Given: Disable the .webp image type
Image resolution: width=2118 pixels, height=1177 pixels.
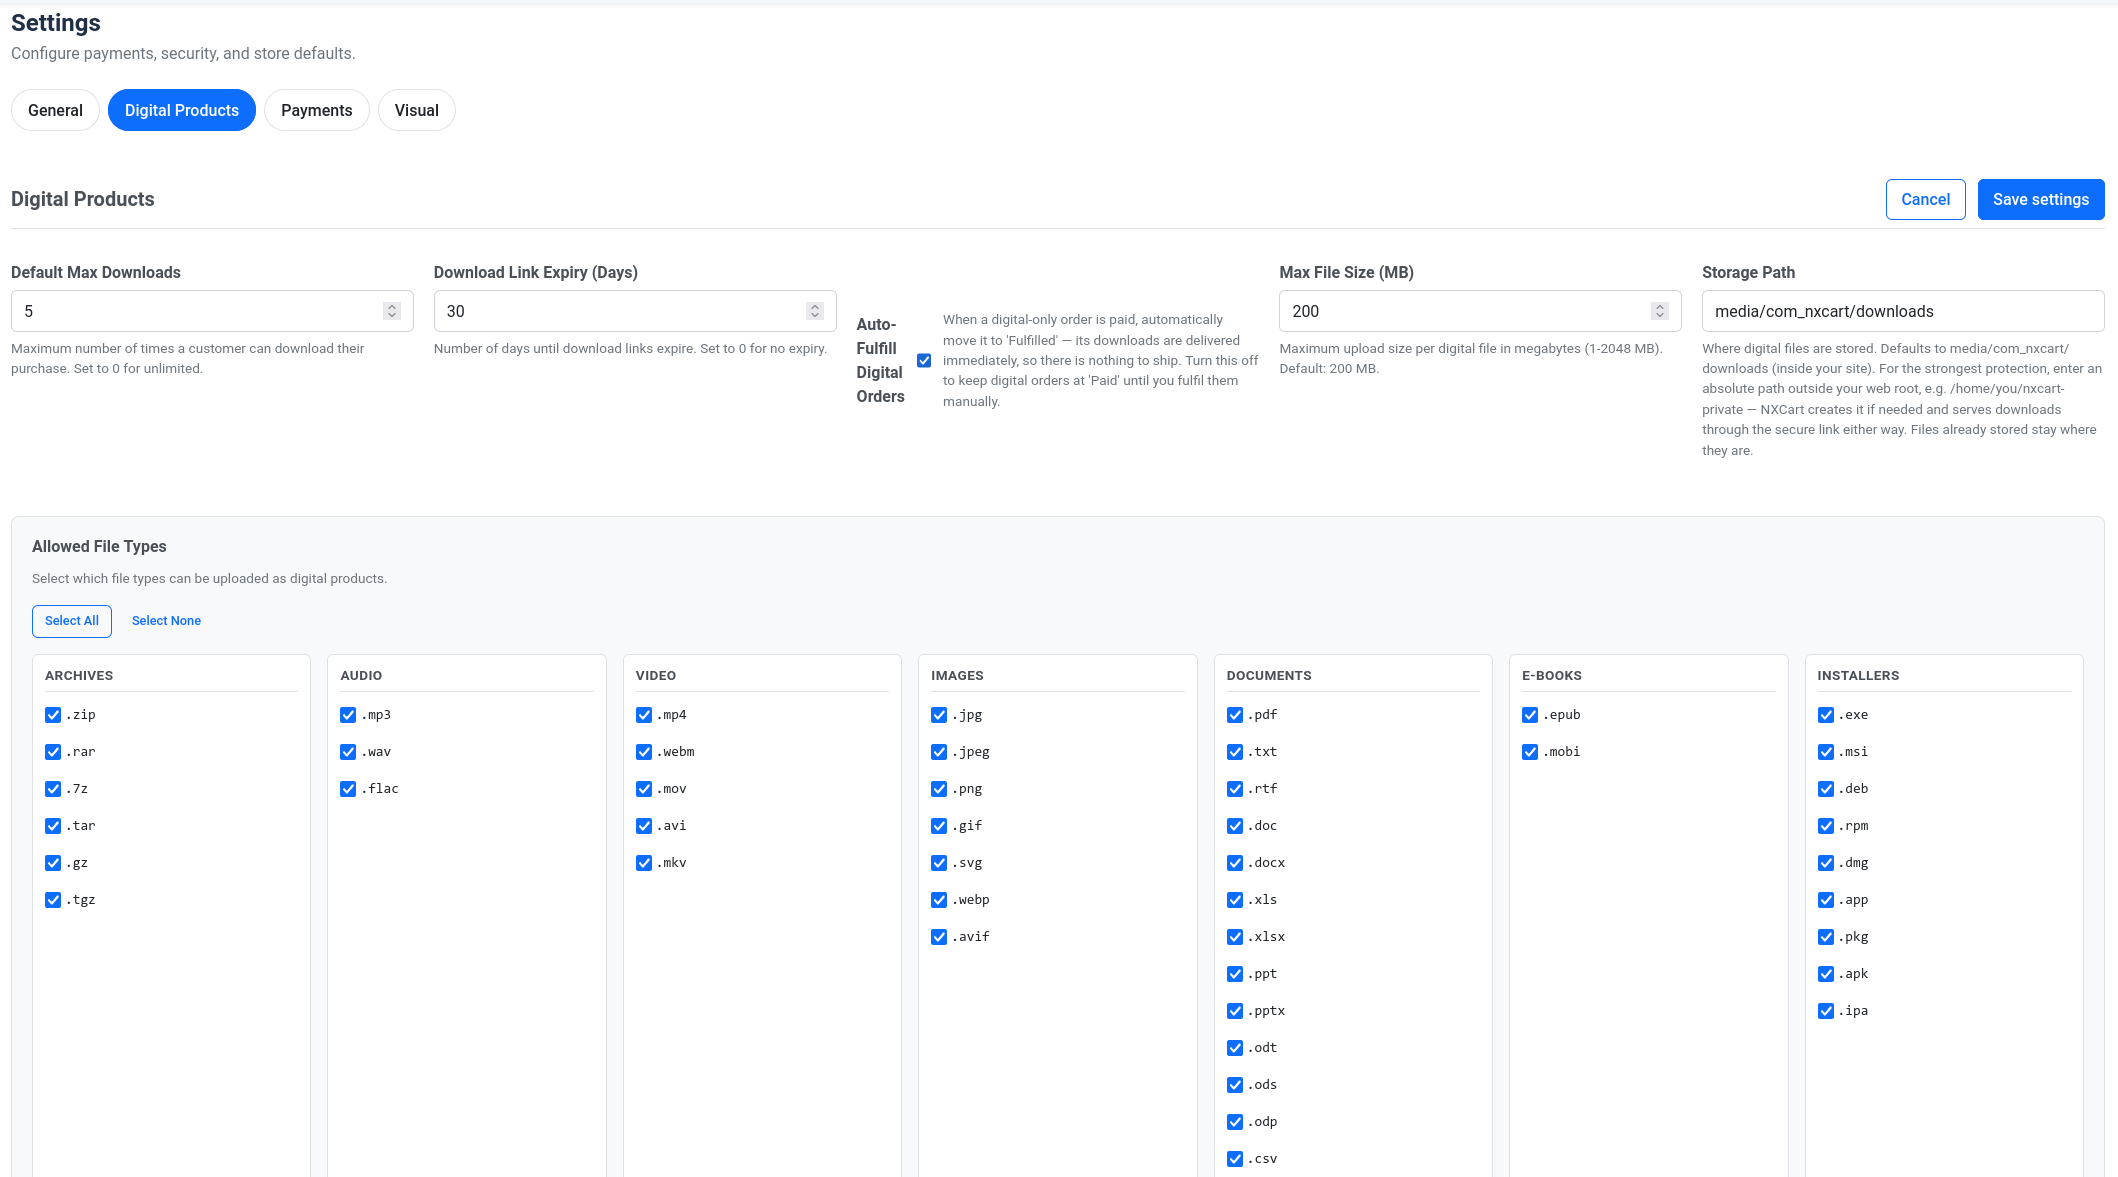Looking at the screenshot, I should pyautogui.click(x=939, y=900).
